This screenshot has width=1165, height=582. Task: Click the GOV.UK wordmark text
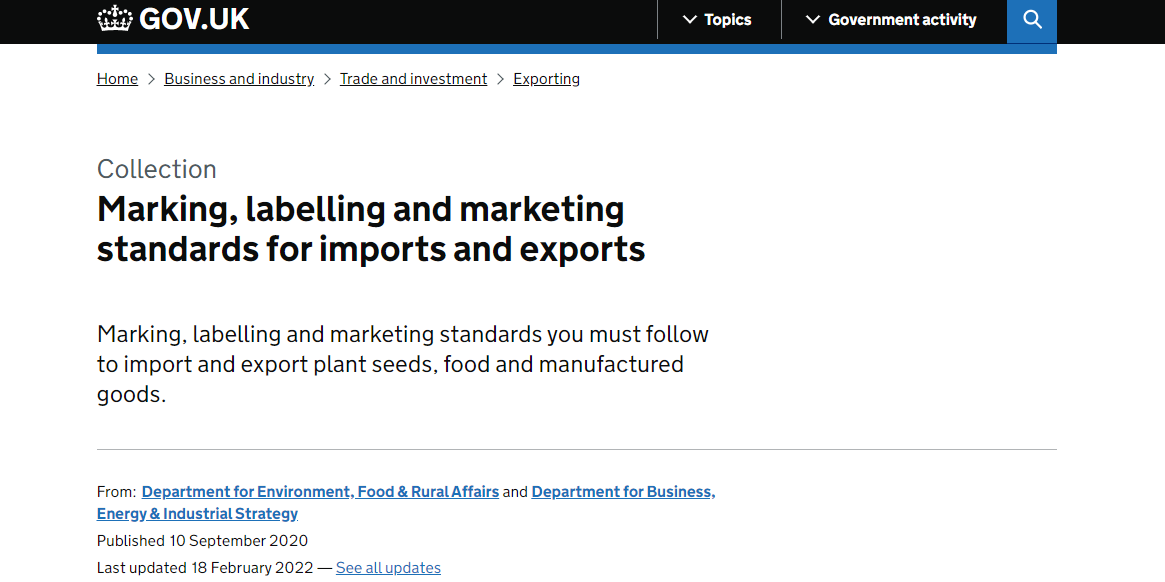click(x=194, y=19)
